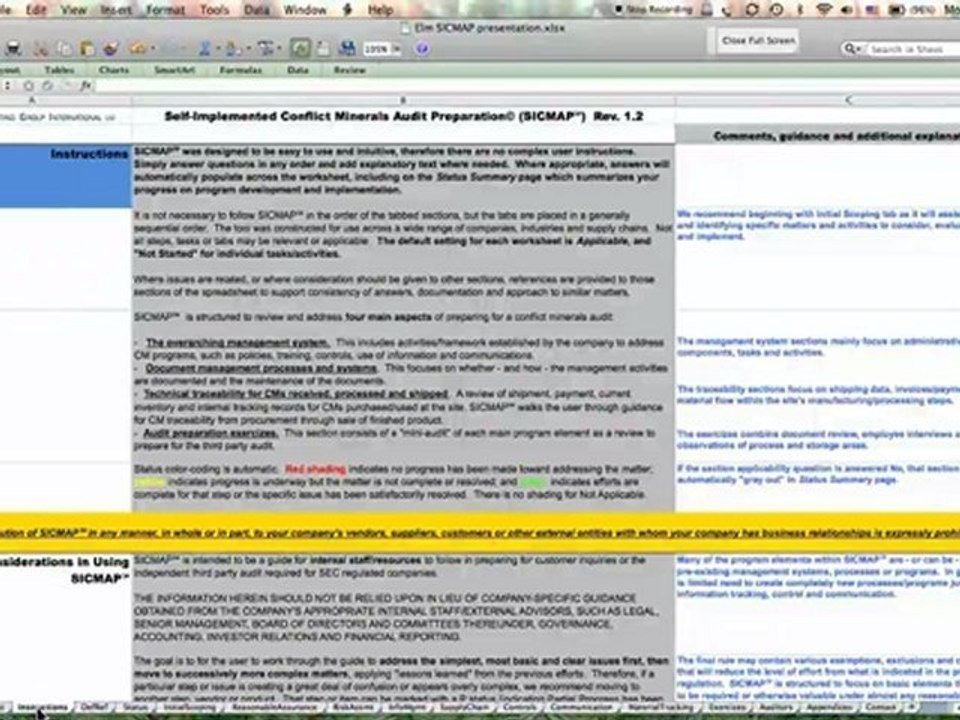The height and width of the screenshot is (720, 960).
Task: Open the Format menu
Action: 165,10
